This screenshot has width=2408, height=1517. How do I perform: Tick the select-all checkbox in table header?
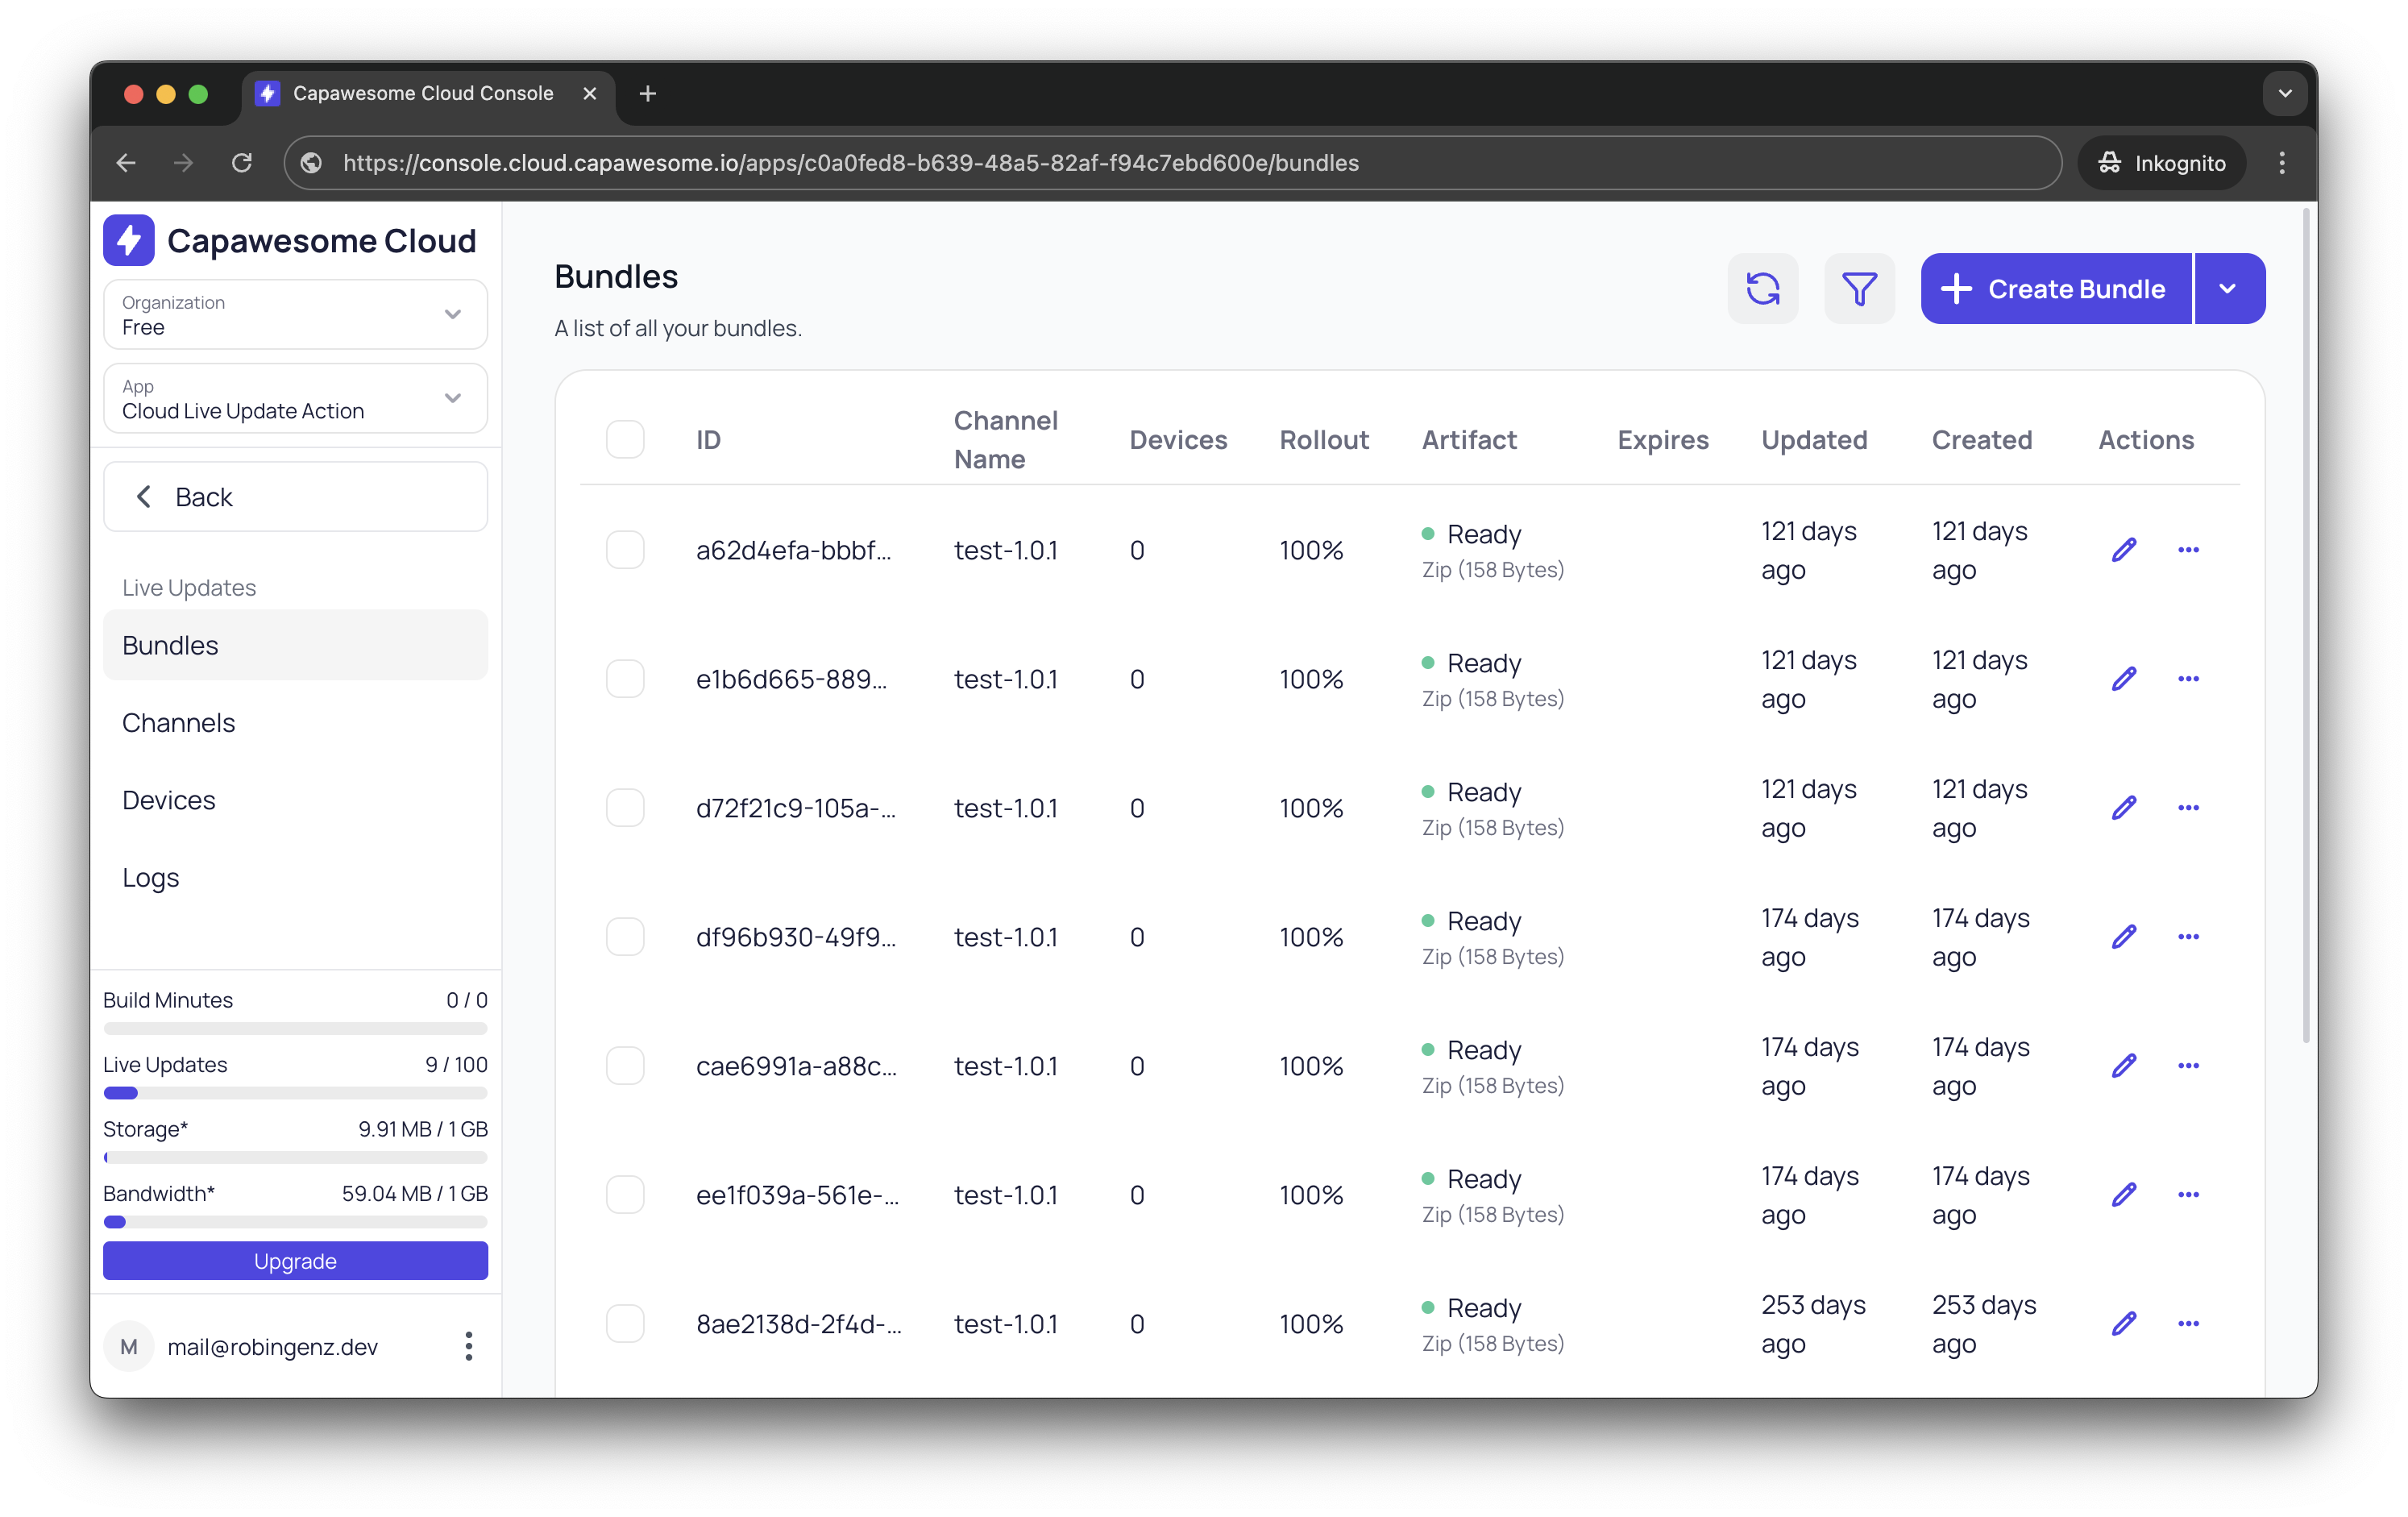(625, 440)
